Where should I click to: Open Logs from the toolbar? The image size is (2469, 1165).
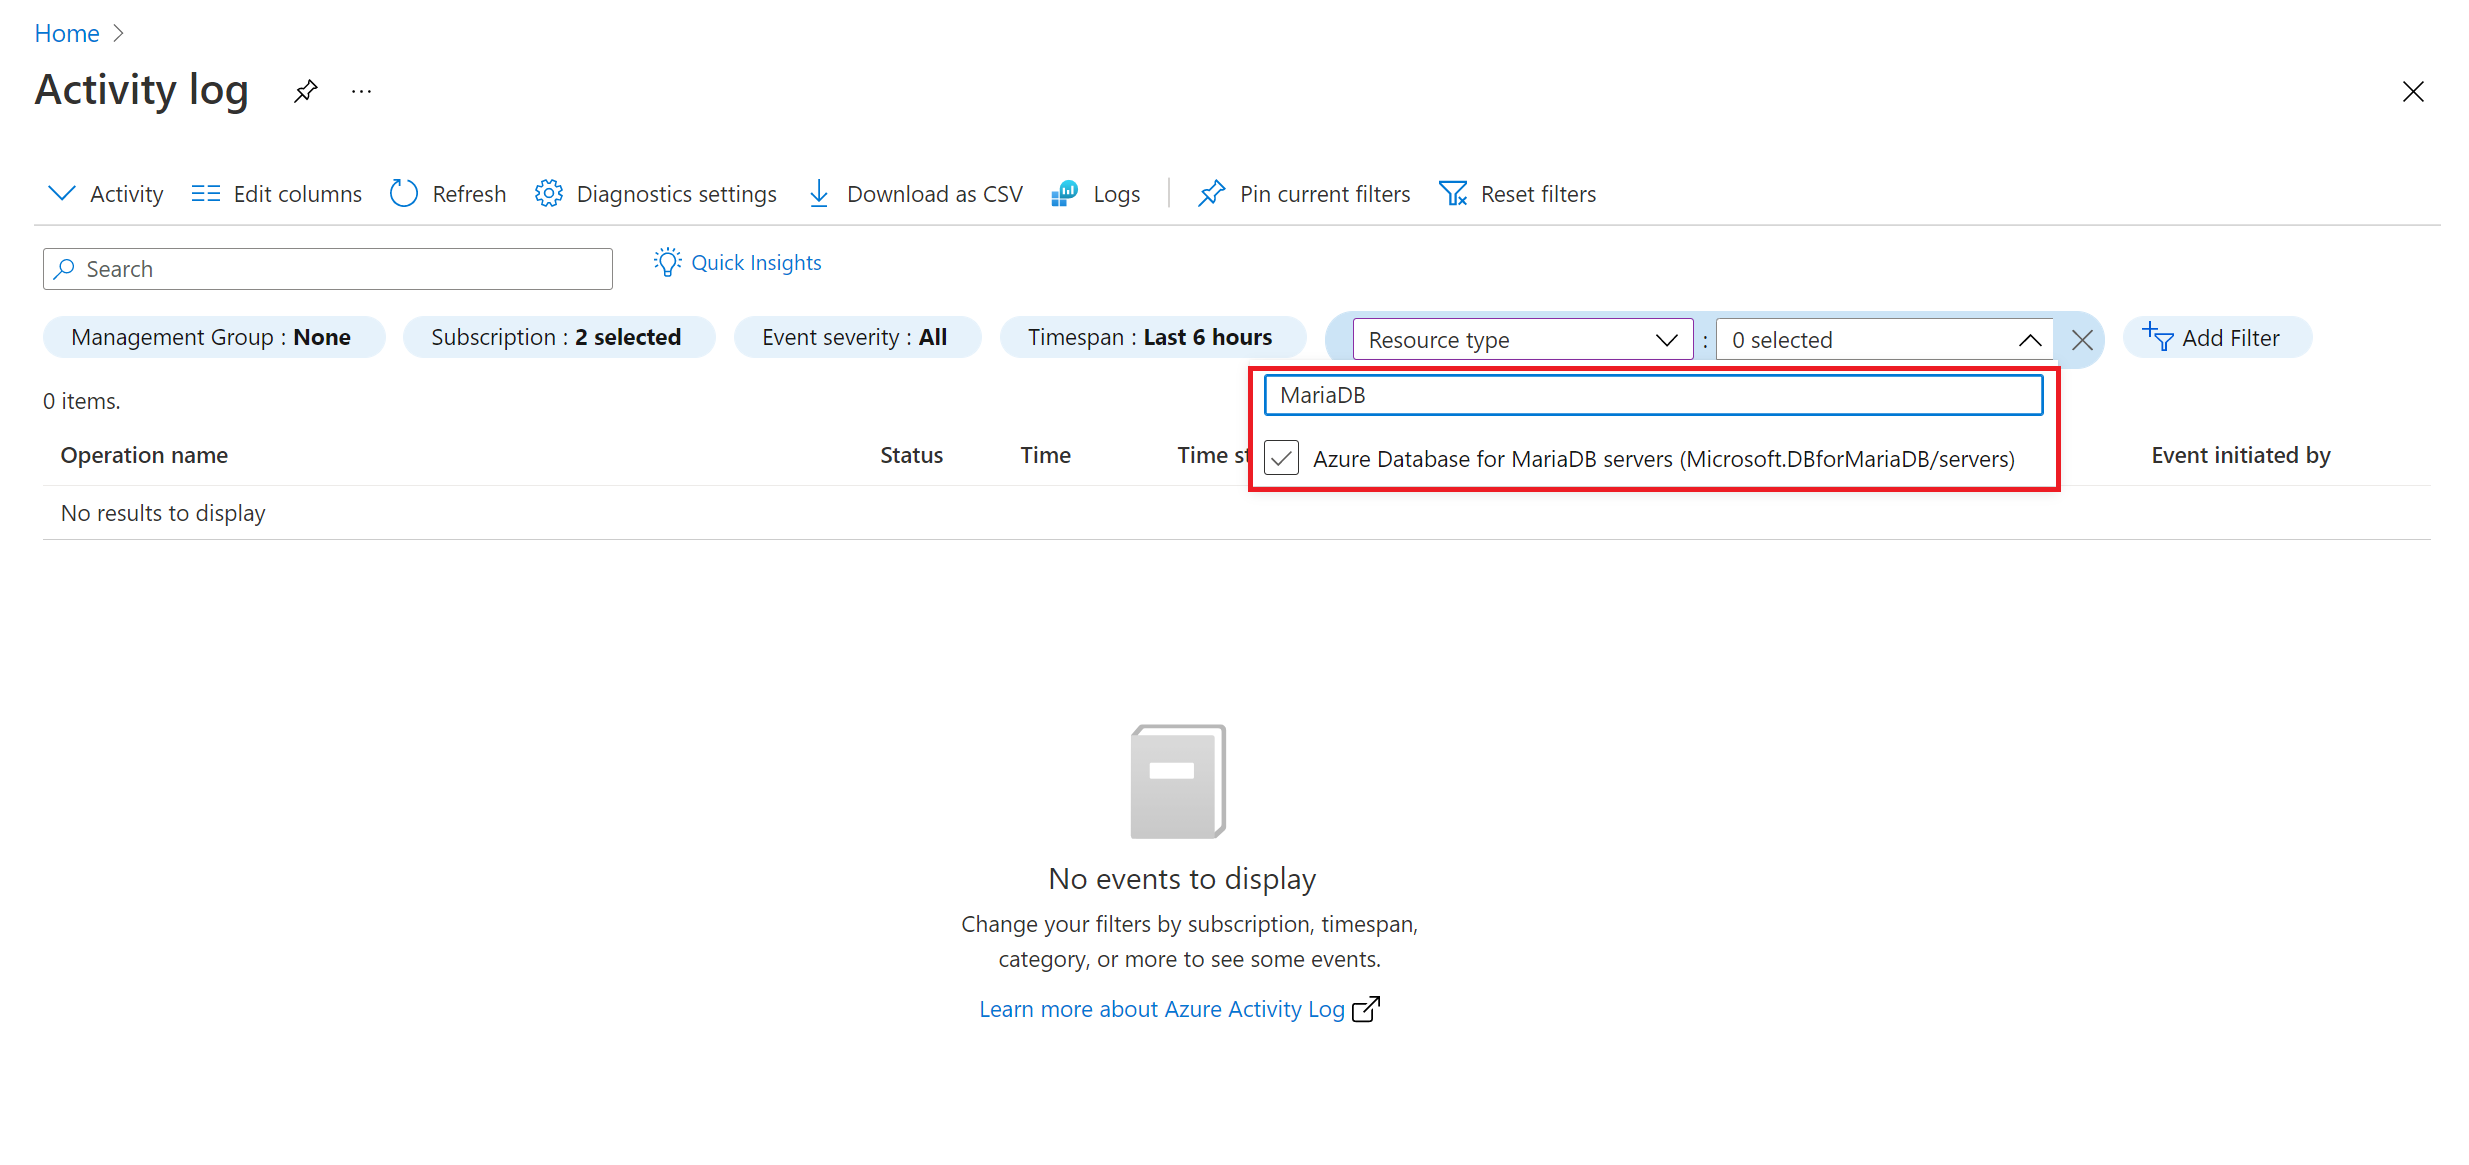(x=1095, y=193)
